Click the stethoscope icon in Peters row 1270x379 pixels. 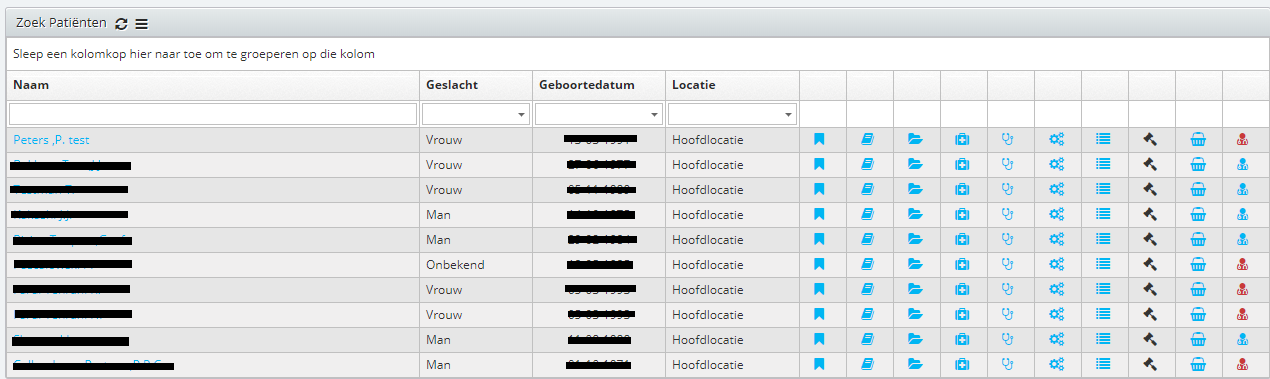tap(1008, 140)
